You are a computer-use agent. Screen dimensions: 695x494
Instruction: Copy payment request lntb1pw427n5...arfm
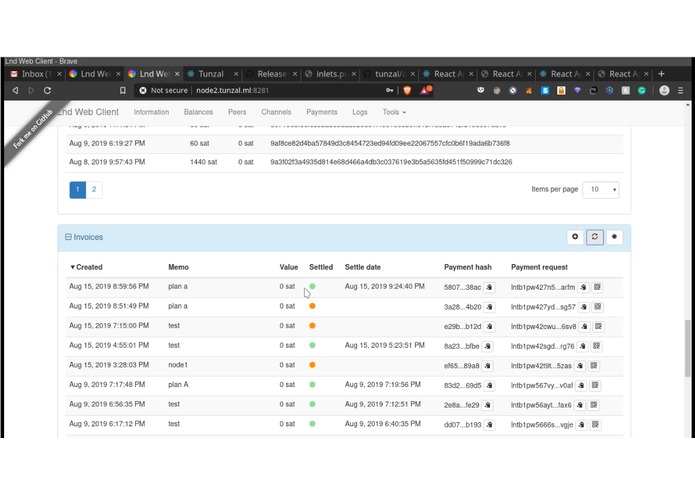coord(583,287)
